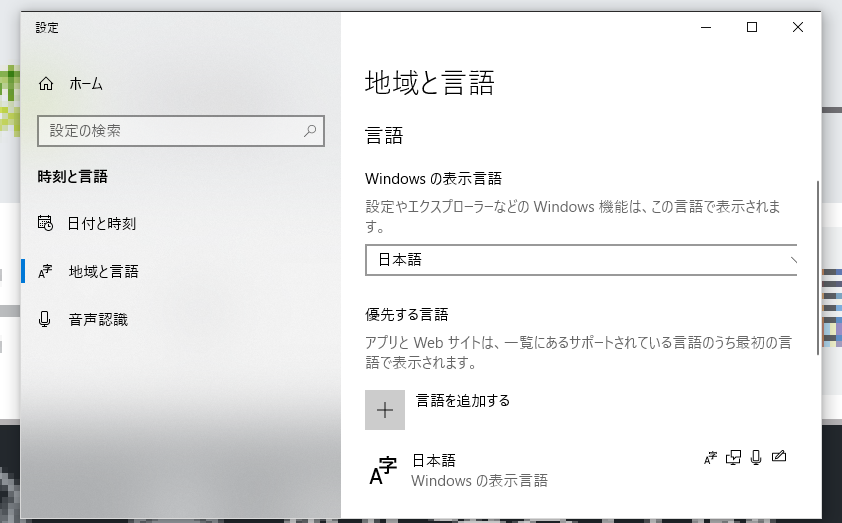The height and width of the screenshot is (523, 842).
Task: Go to ホーム settings home
Action: pos(86,84)
